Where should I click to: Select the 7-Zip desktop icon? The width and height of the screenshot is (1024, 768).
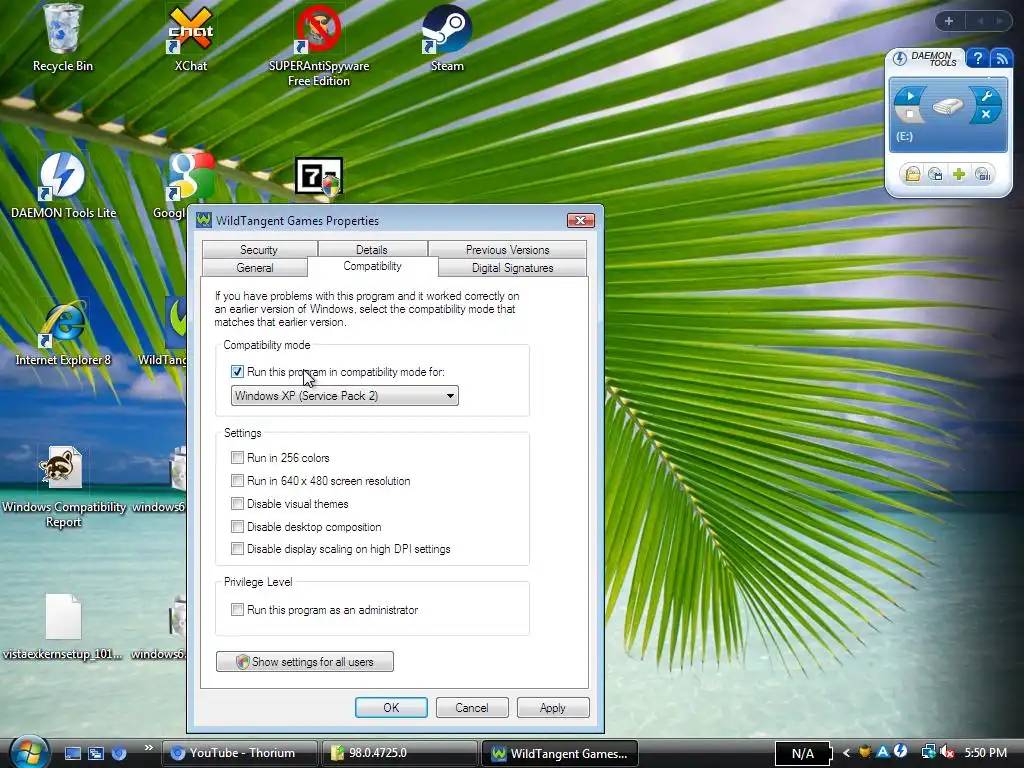coord(319,176)
